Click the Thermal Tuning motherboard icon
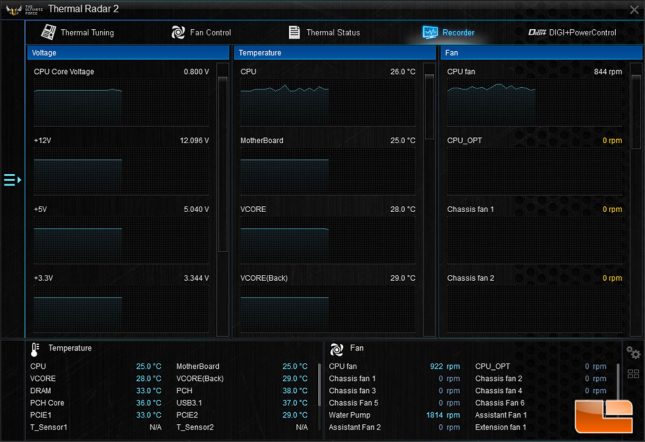The height and width of the screenshot is (442, 645). click(x=49, y=32)
